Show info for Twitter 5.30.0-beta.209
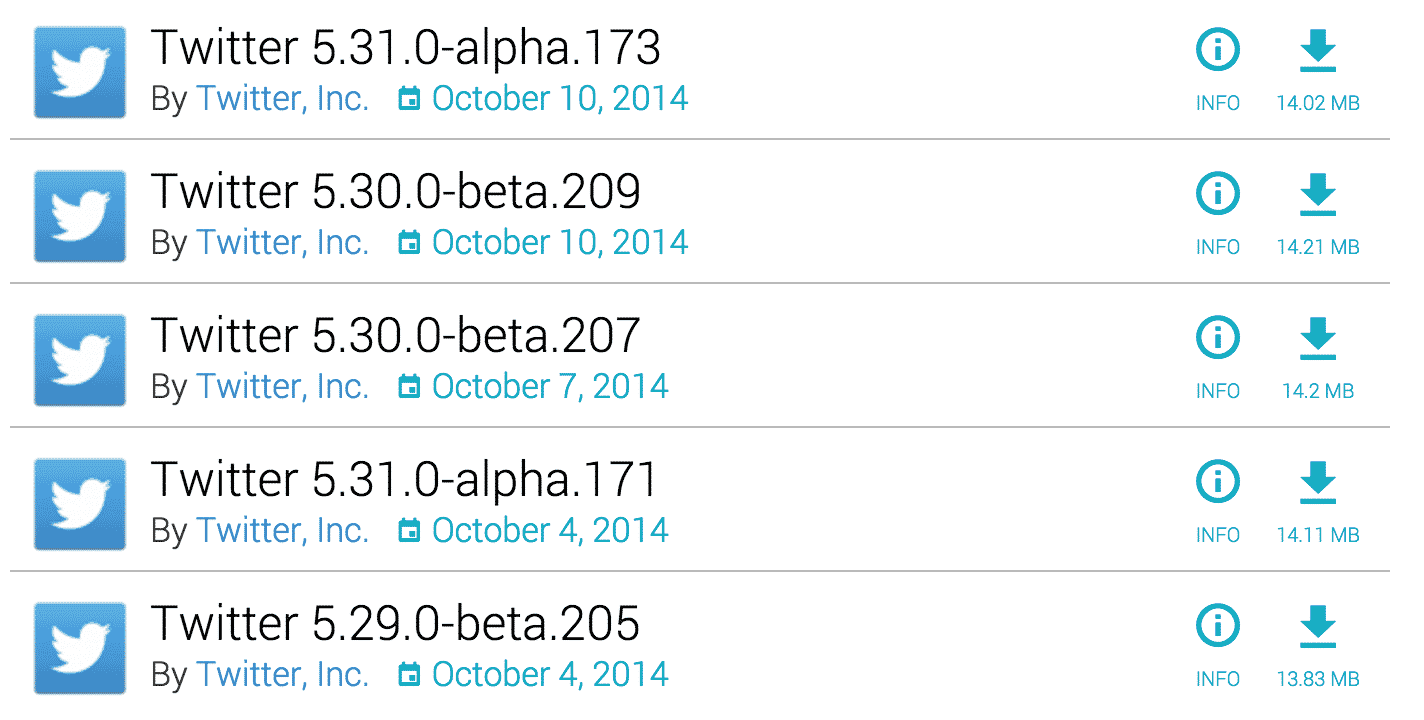This screenshot has height=720, width=1424. (x=1217, y=212)
